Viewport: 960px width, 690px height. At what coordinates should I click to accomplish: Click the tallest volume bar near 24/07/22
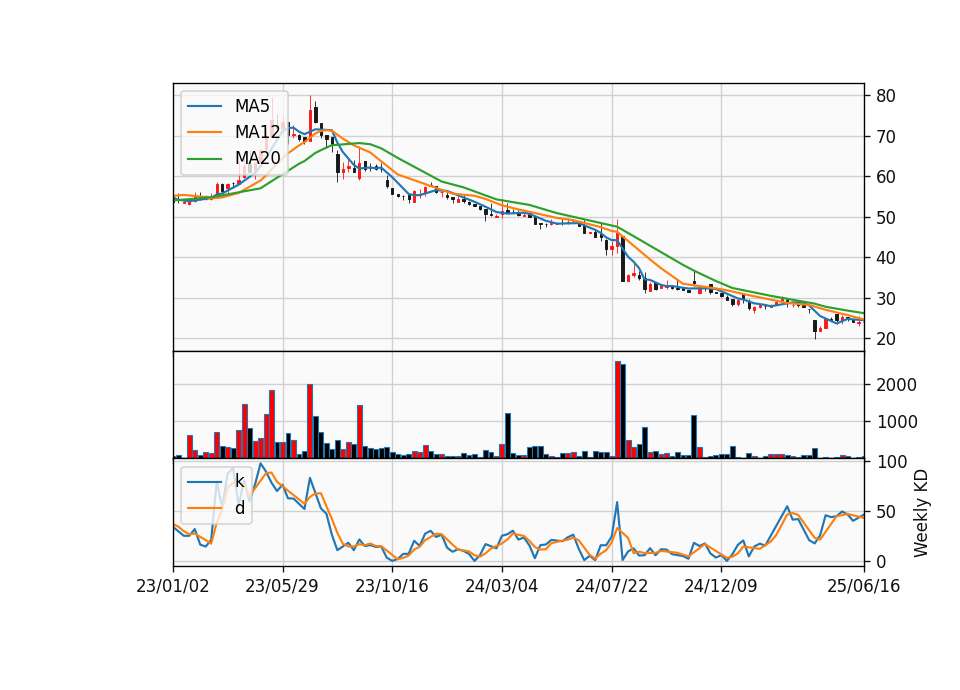tap(618, 410)
